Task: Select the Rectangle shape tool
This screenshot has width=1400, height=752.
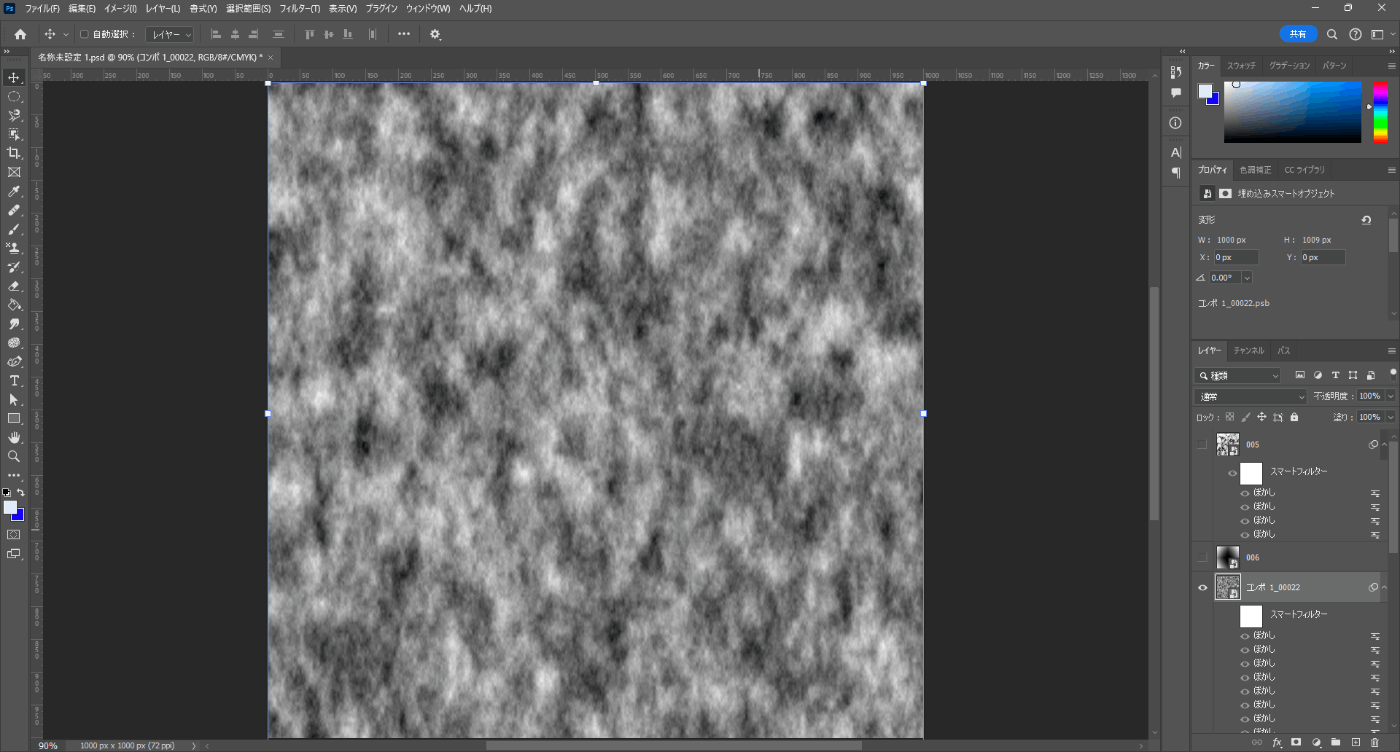Action: coord(14,418)
